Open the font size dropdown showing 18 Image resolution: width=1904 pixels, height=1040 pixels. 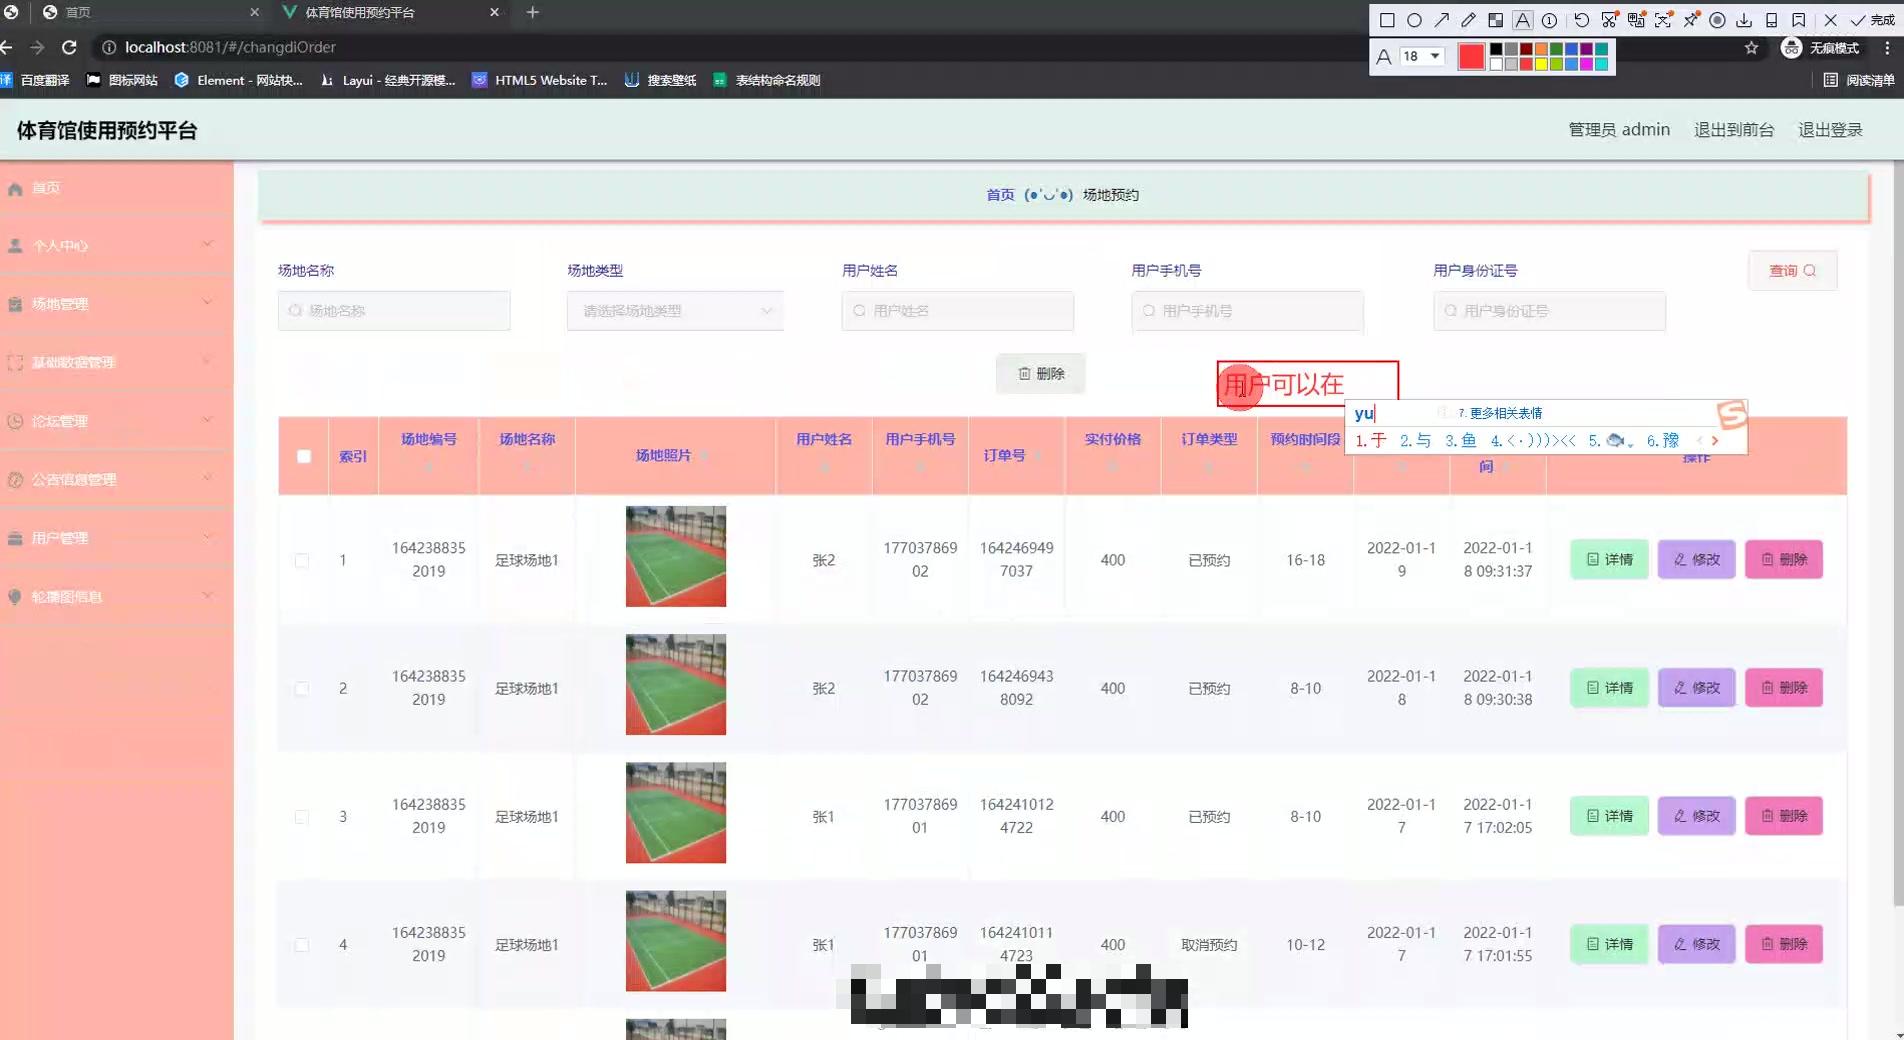pyautogui.click(x=1421, y=56)
